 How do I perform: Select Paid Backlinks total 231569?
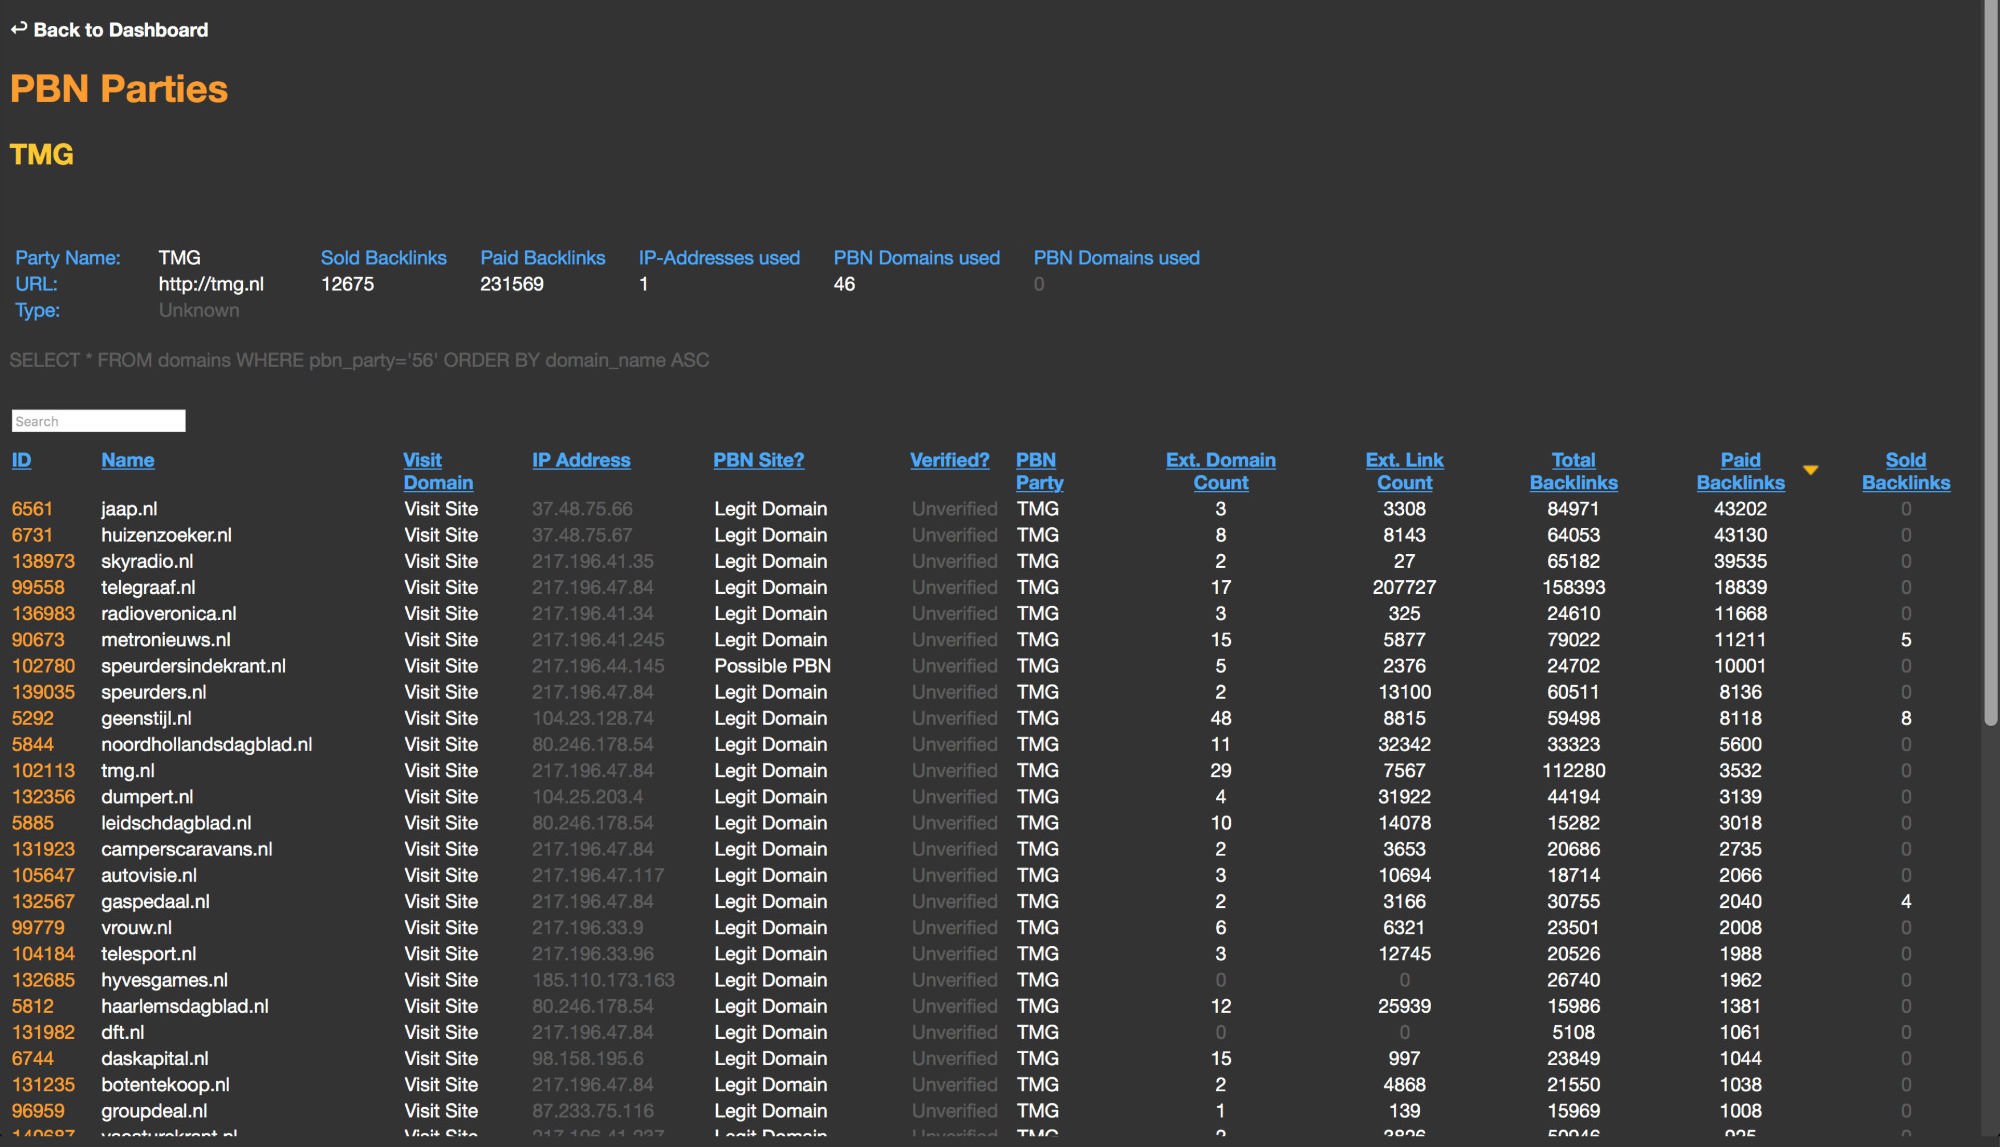512,284
